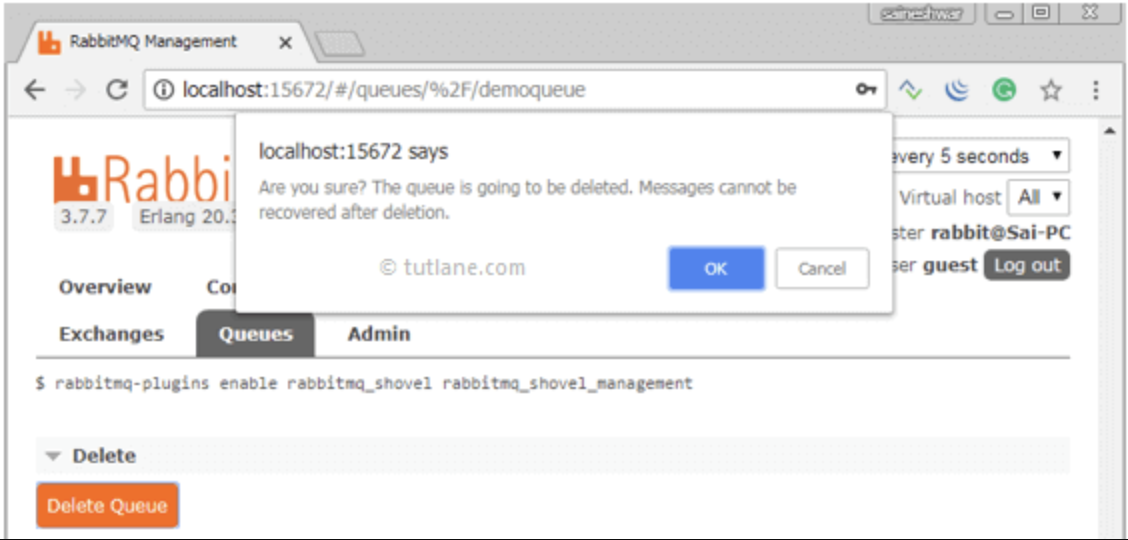Click the Log out button
Image resolution: width=1128 pixels, height=540 pixels.
1027,265
